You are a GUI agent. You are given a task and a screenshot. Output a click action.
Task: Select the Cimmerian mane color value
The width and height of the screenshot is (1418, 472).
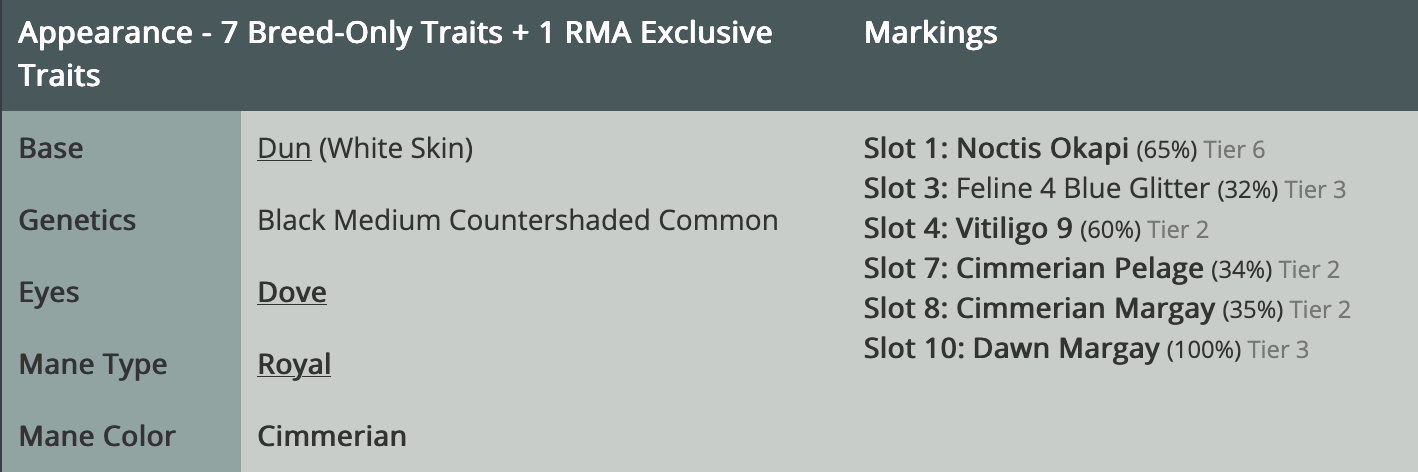(x=332, y=436)
